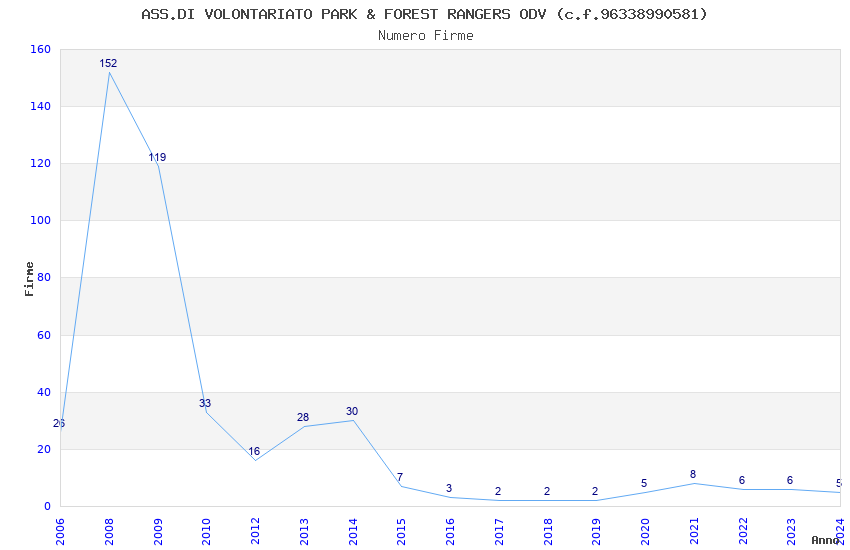Click the y-axis value 40
This screenshot has width=850, height=550.
click(x=44, y=392)
